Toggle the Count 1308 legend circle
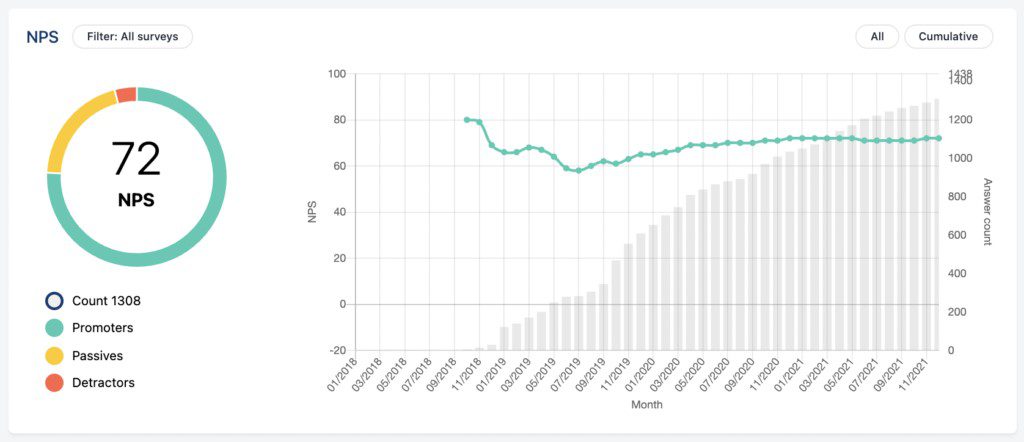The height and width of the screenshot is (442, 1024). pyautogui.click(x=55, y=301)
